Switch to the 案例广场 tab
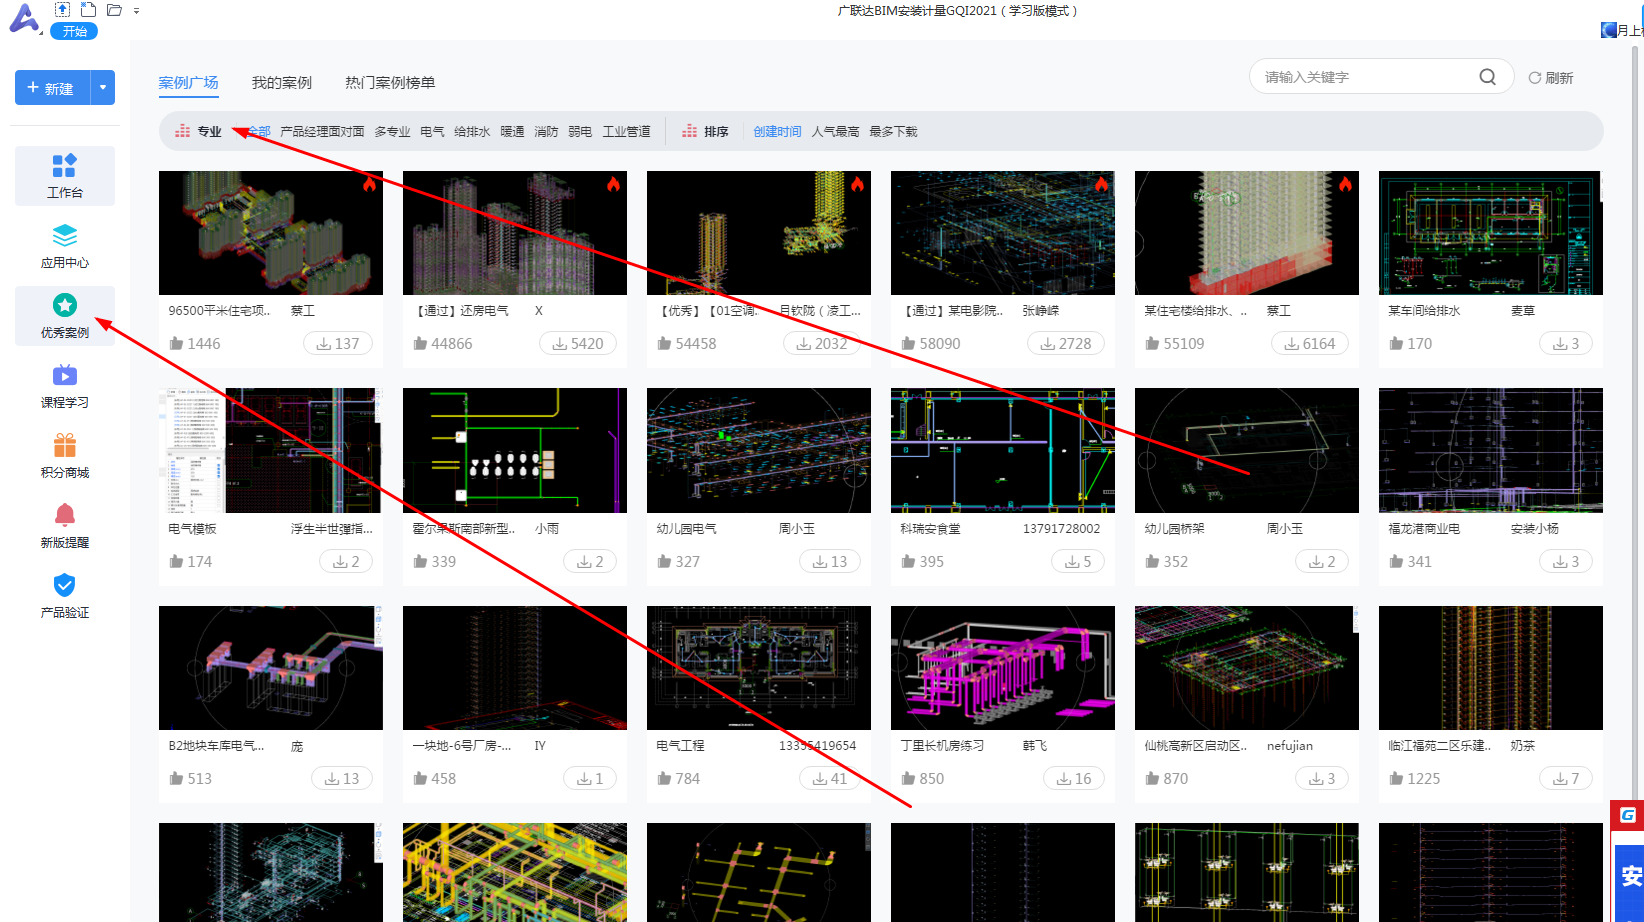This screenshot has height=922, width=1644. tap(188, 83)
